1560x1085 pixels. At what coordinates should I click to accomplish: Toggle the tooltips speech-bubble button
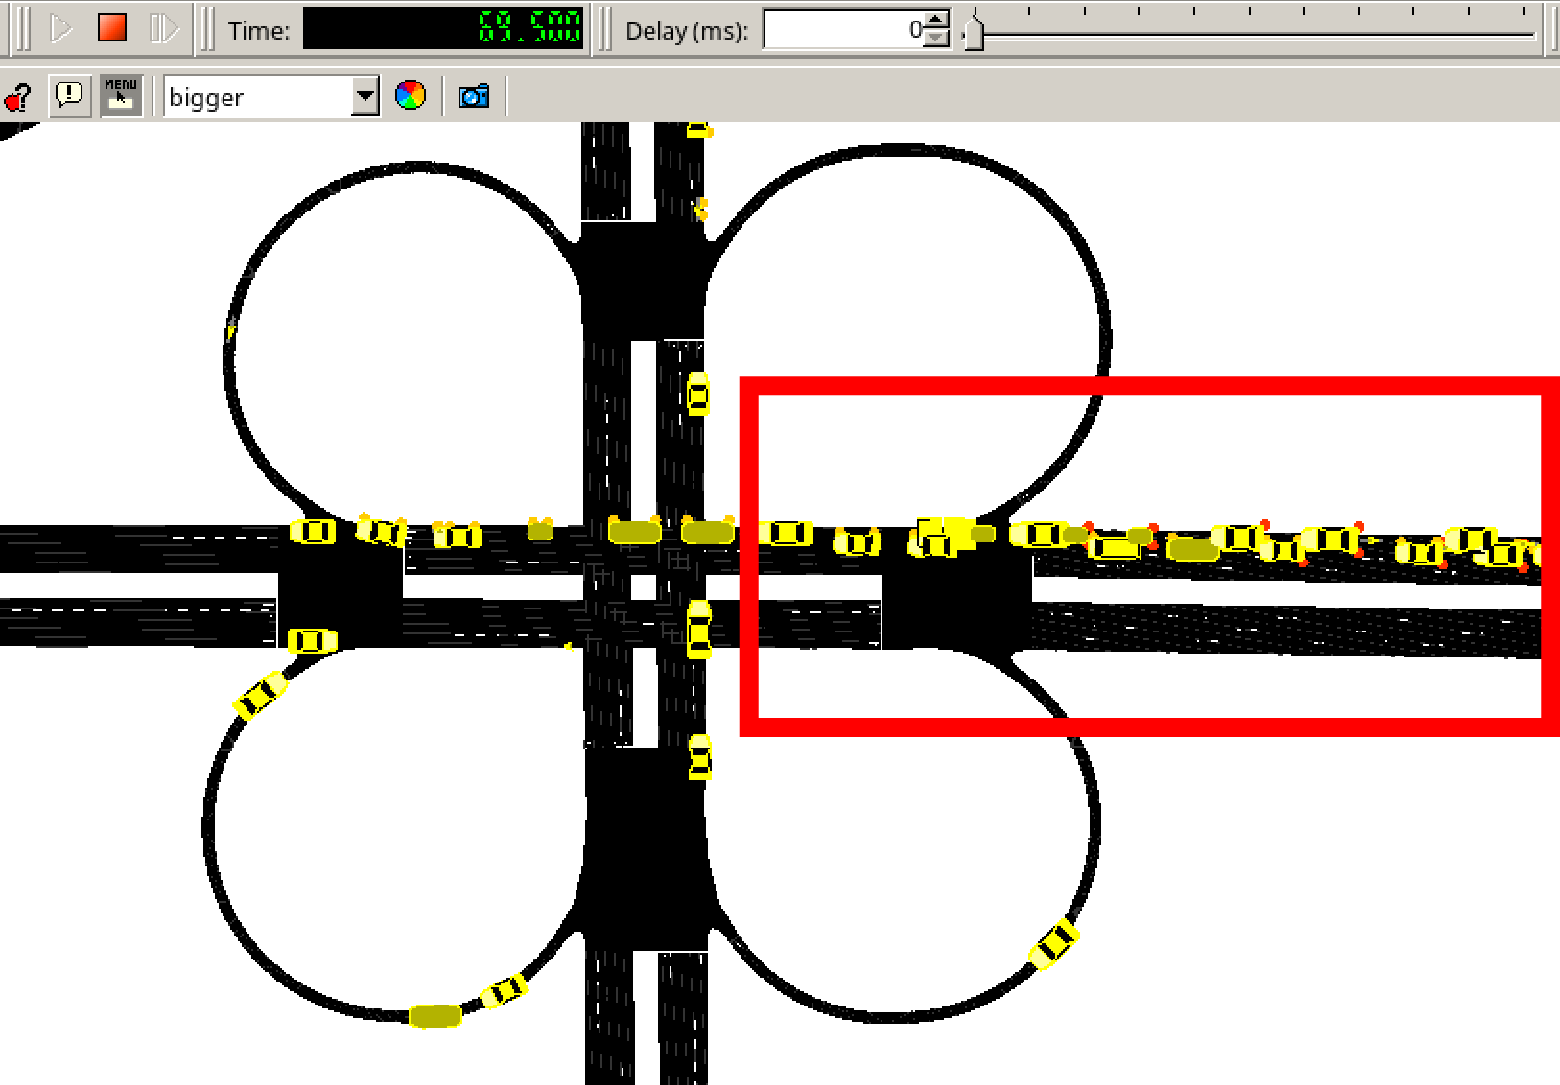click(x=70, y=96)
